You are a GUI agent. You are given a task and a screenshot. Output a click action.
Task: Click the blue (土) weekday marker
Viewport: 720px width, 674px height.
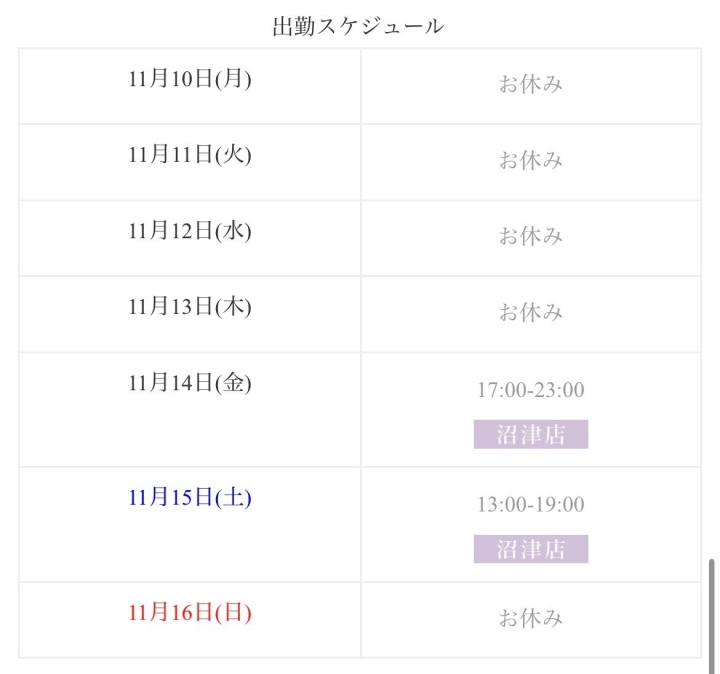(233, 498)
